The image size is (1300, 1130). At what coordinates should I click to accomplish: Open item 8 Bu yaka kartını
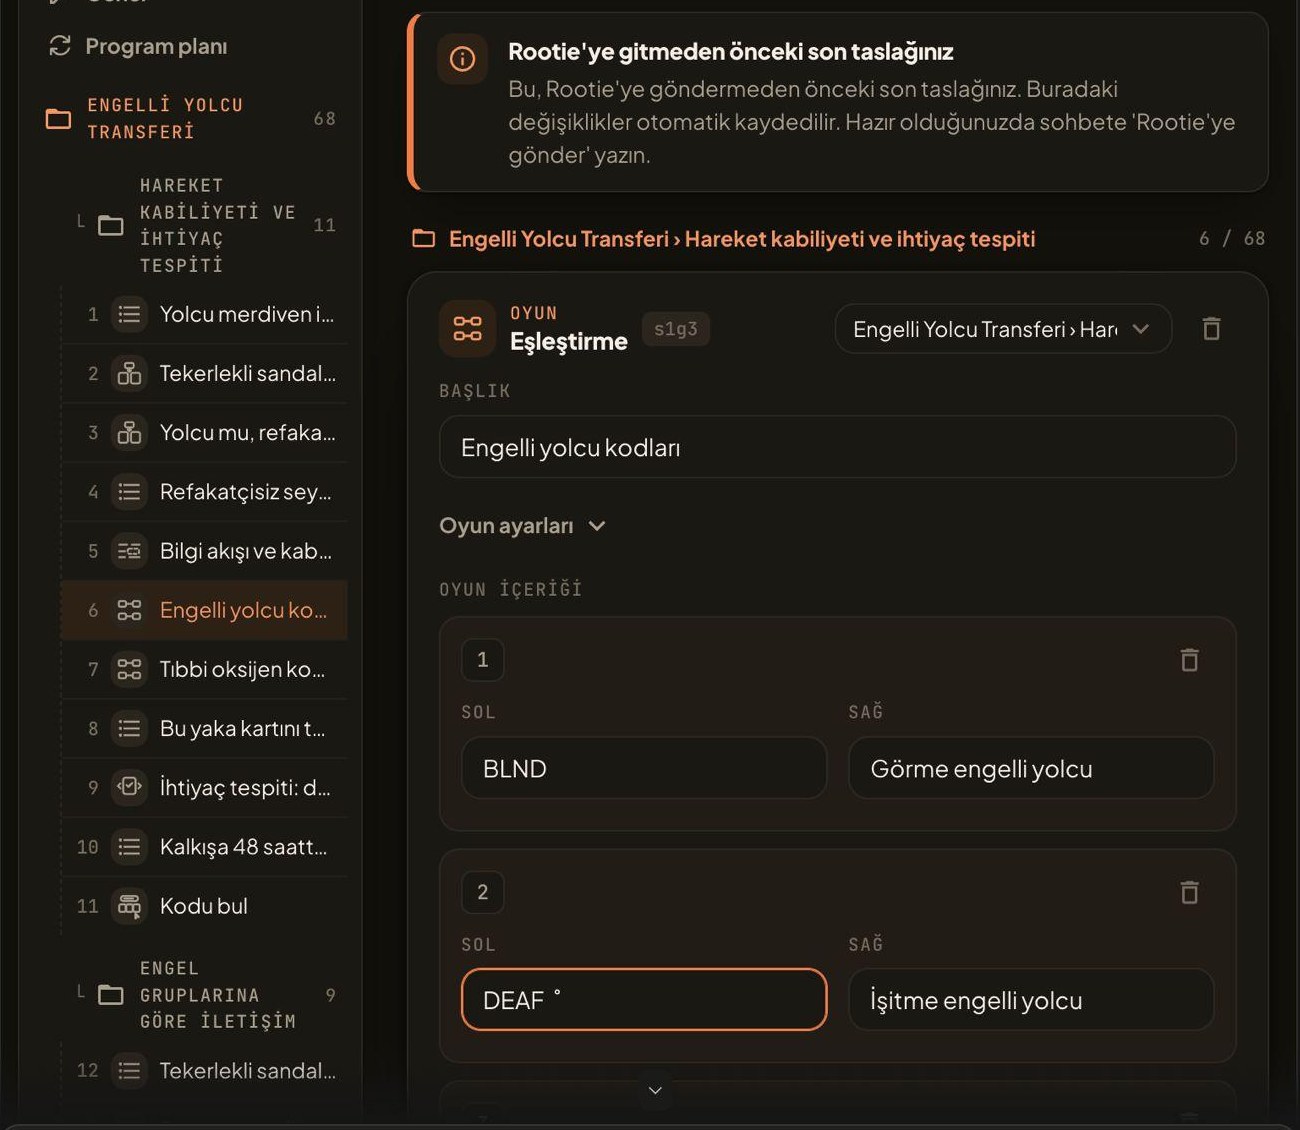205,728
